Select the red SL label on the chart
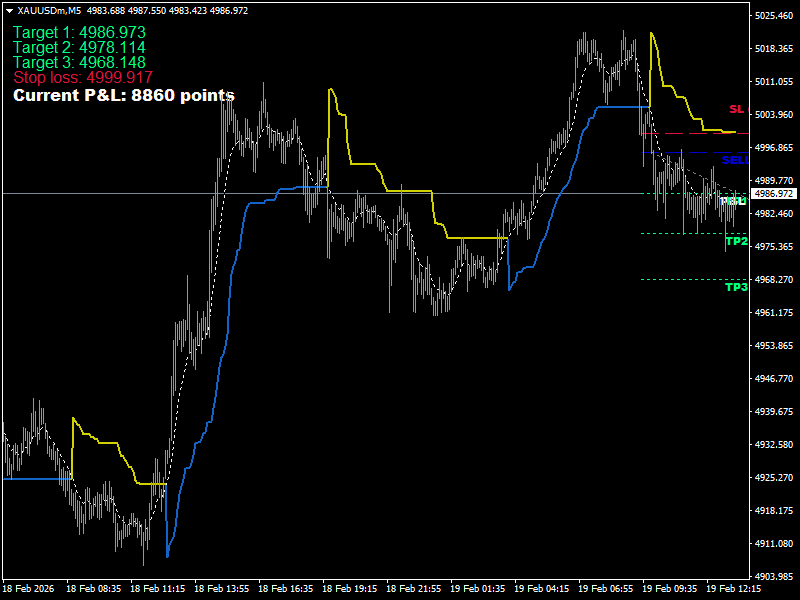This screenshot has height=600, width=800. 736,109
